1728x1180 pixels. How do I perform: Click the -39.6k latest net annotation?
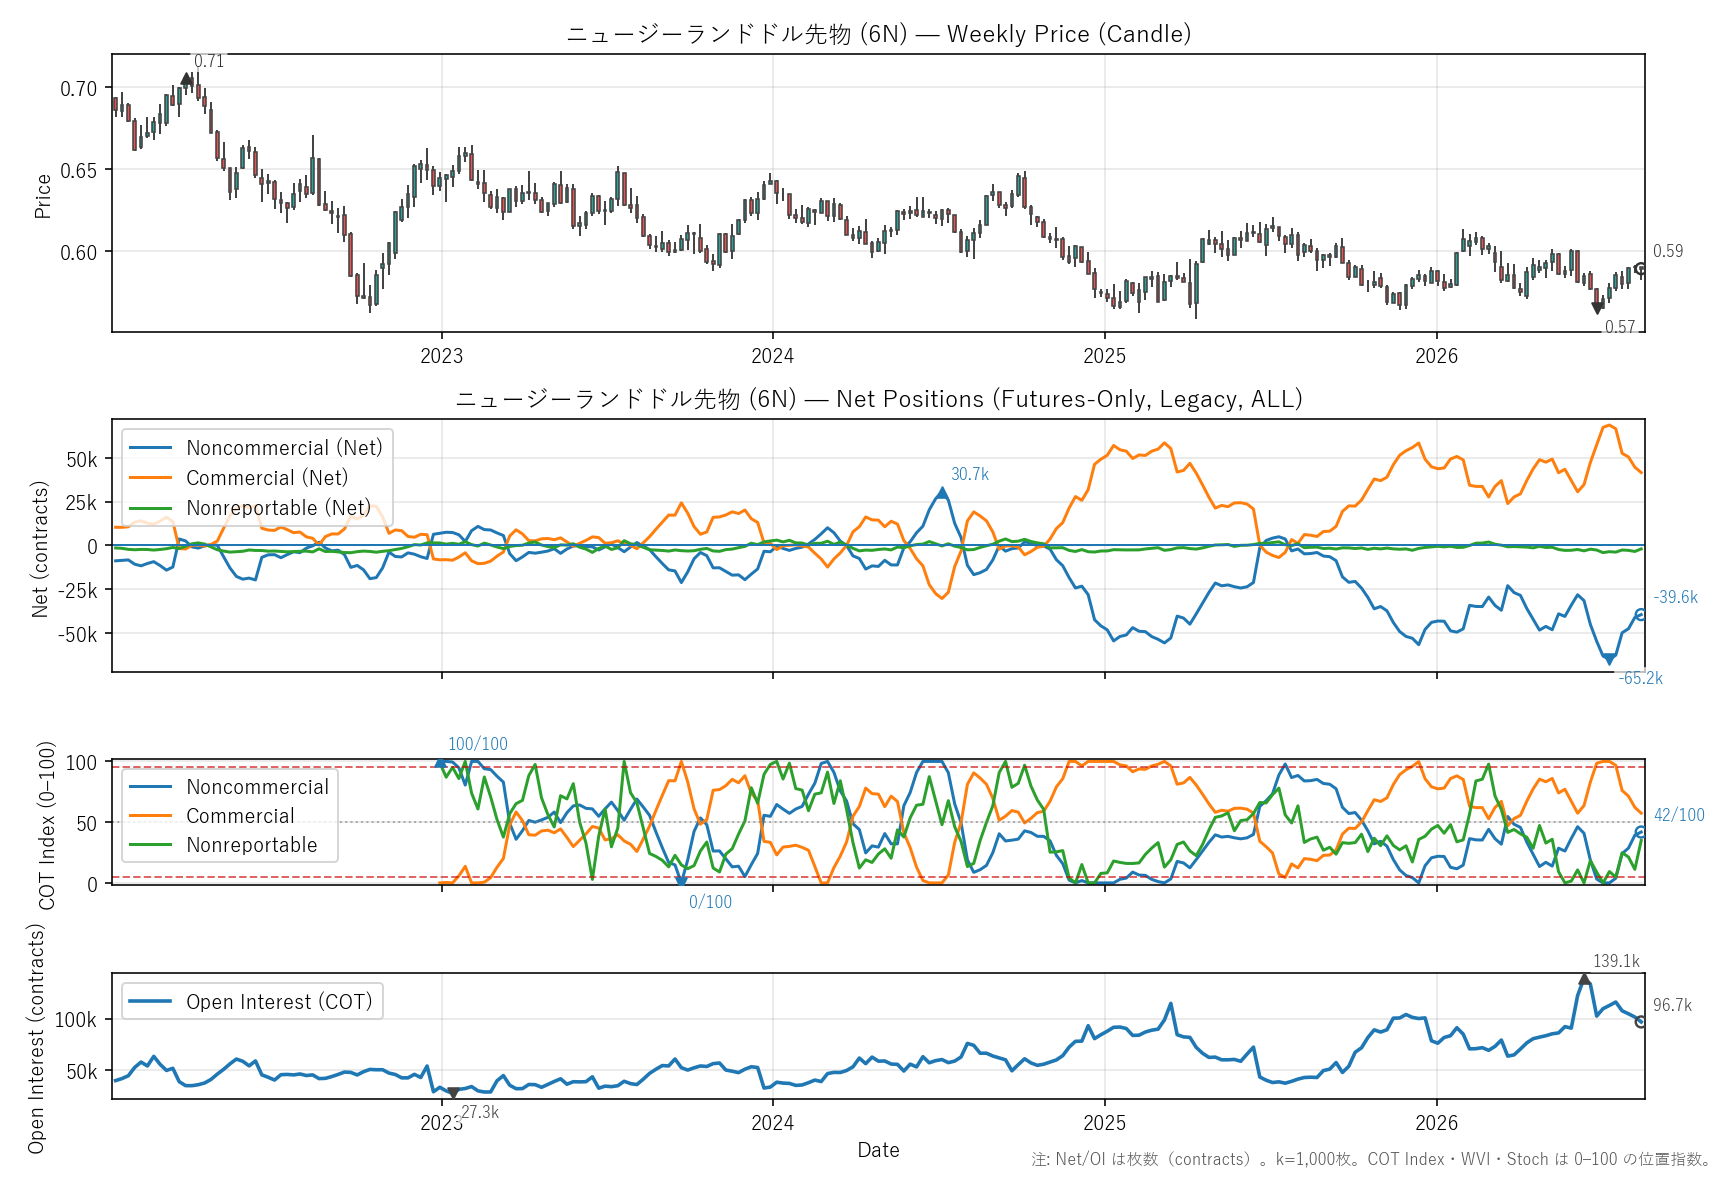tap(1676, 597)
